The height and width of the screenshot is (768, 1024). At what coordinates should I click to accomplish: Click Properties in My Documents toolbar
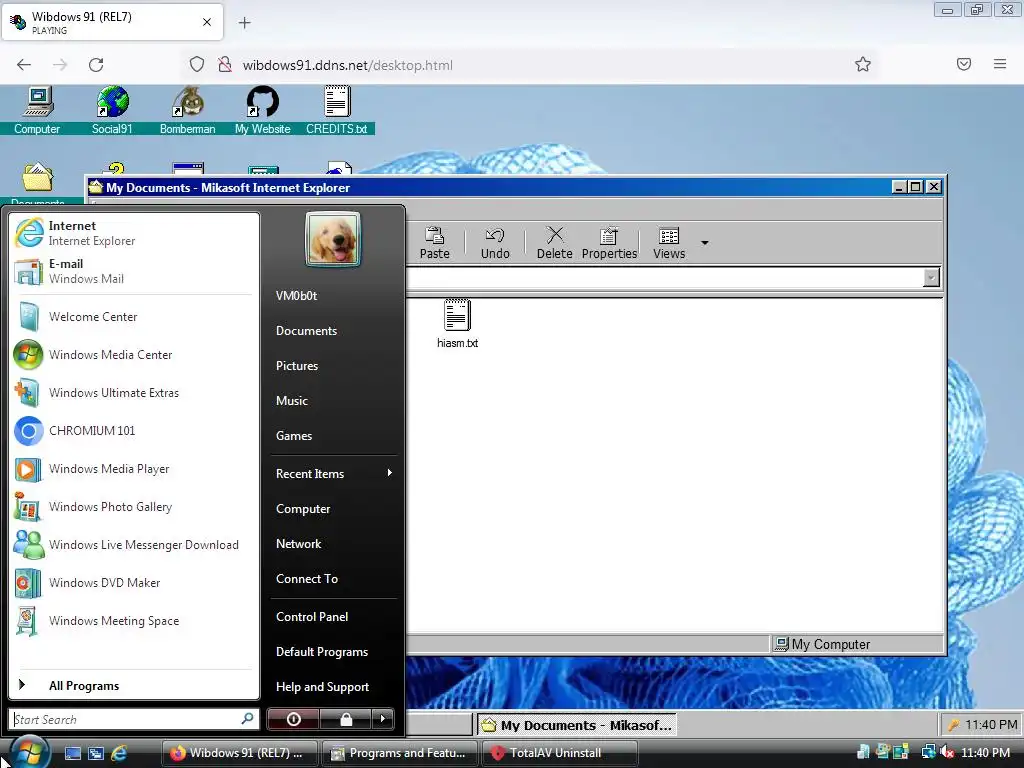[609, 243]
